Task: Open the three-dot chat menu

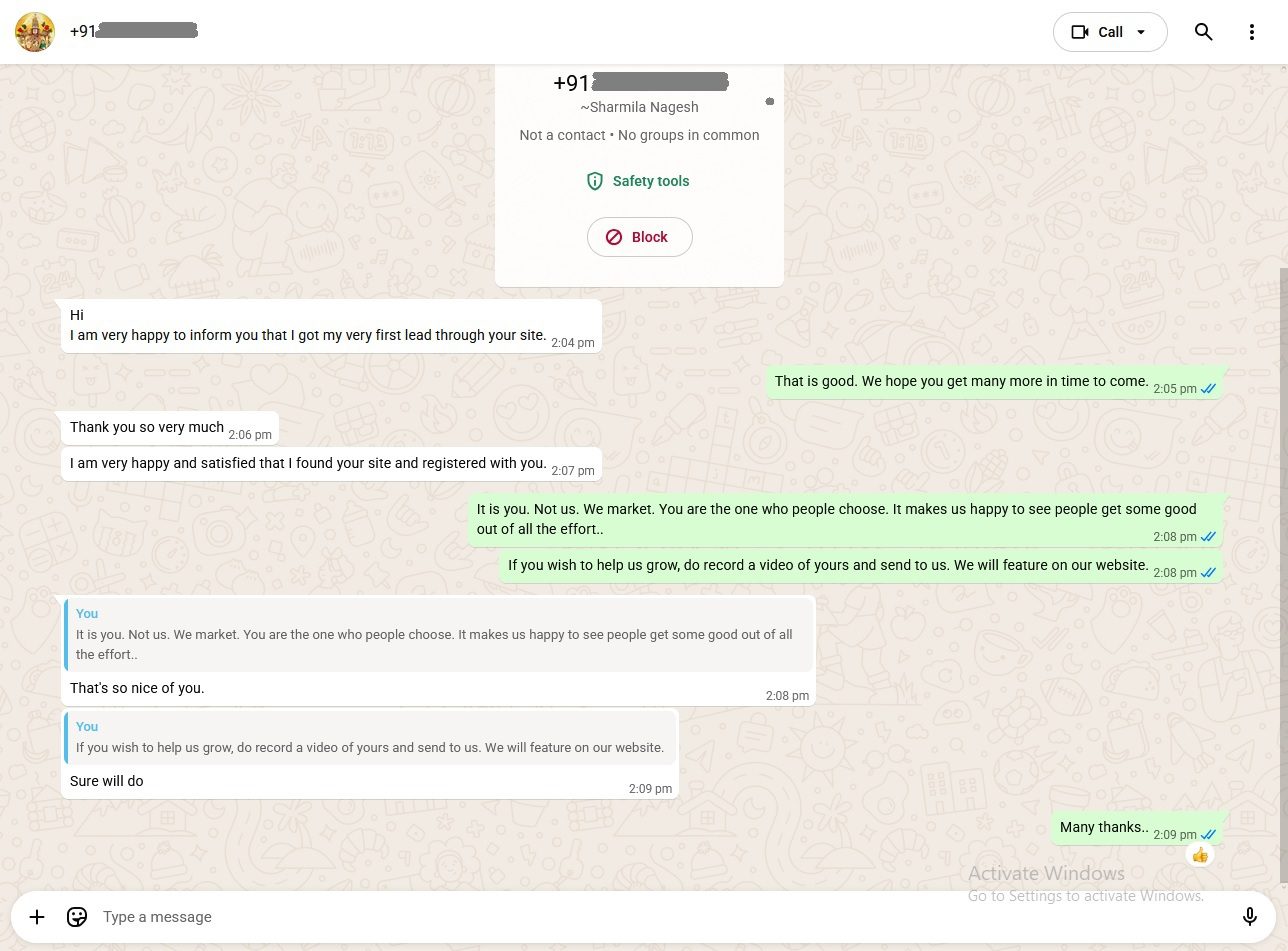Action: coord(1251,32)
